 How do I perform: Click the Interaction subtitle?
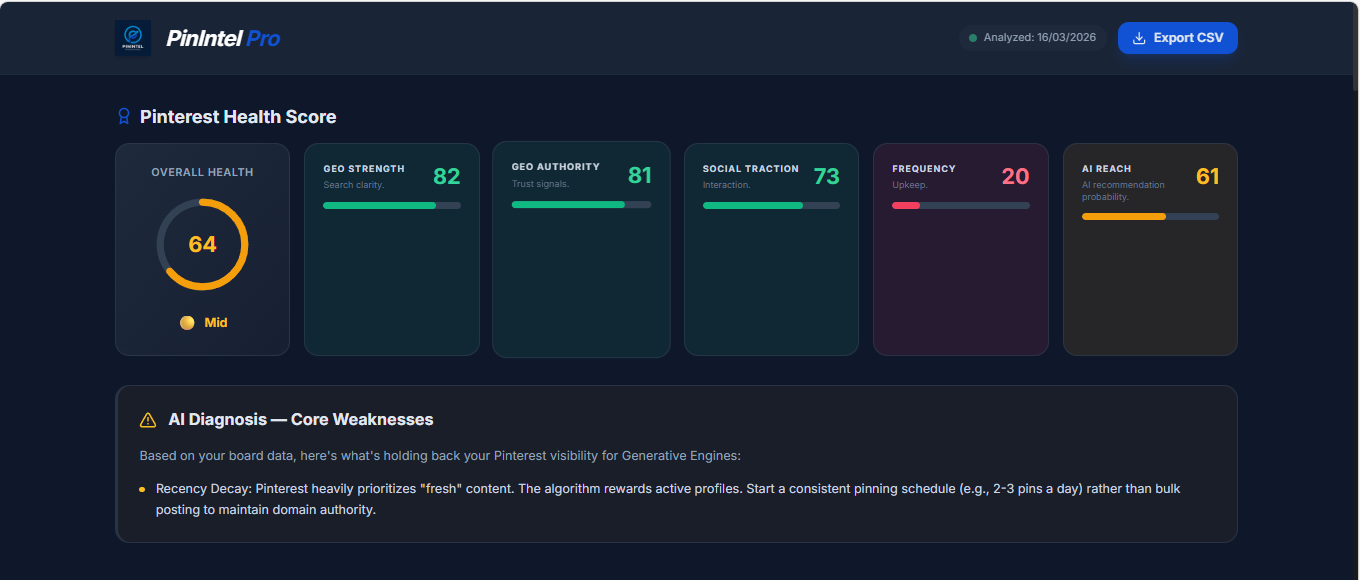[x=727, y=185]
